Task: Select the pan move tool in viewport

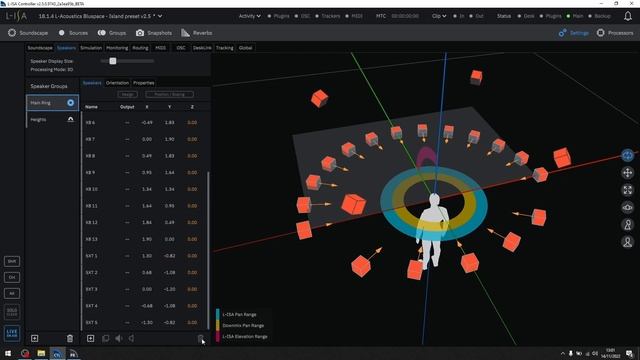Action: pos(627,173)
